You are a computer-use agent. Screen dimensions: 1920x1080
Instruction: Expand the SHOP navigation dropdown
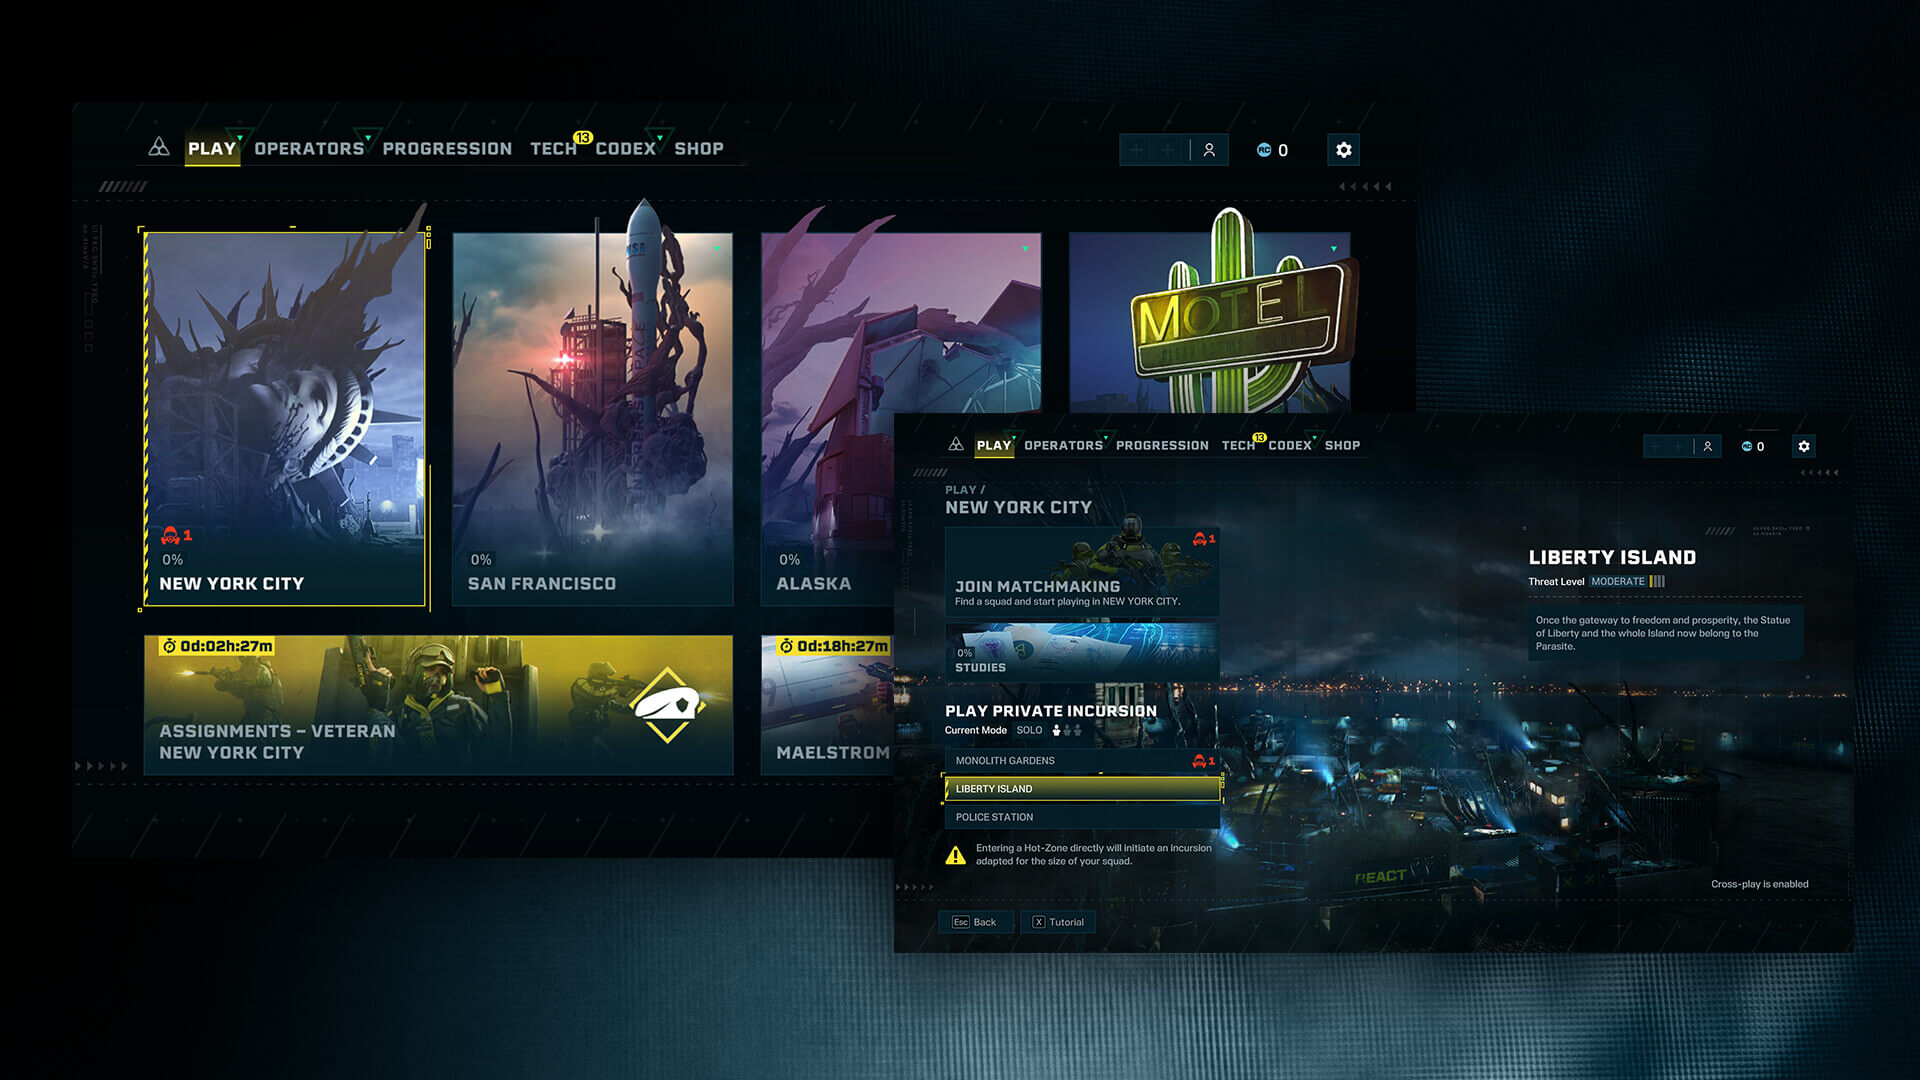click(x=699, y=148)
